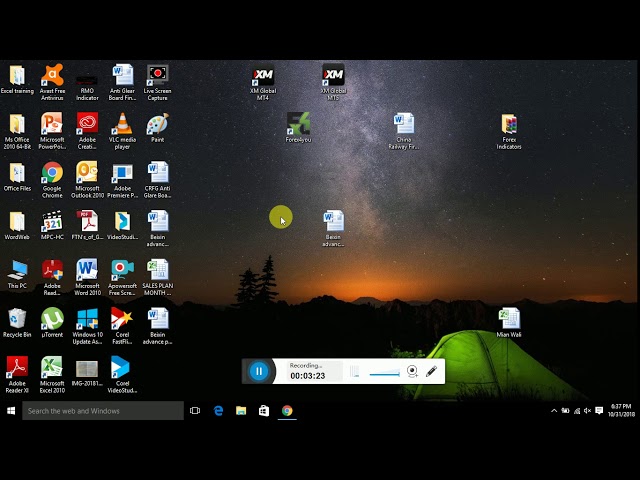The height and width of the screenshot is (480, 640).
Task: Open the Google Chrome desktop shortcut
Action: (52, 173)
